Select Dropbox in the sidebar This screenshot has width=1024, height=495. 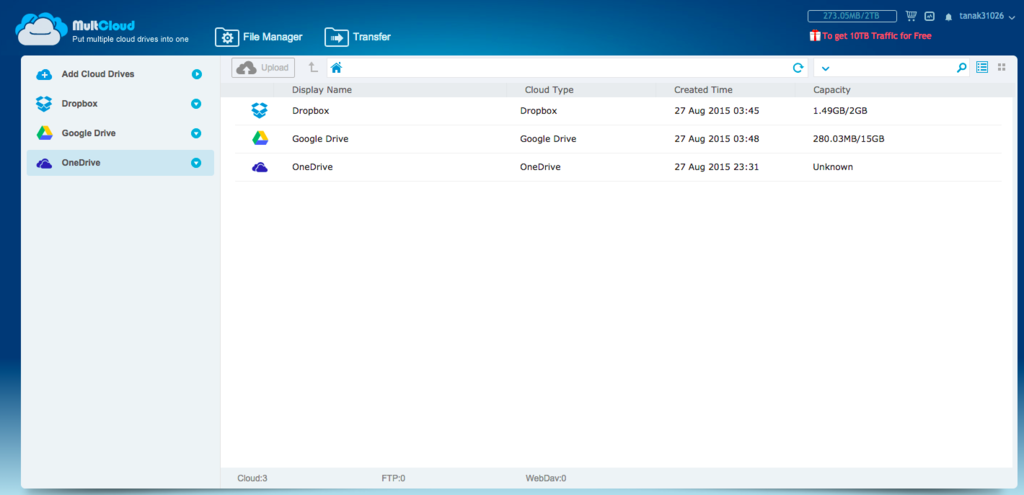coord(120,104)
